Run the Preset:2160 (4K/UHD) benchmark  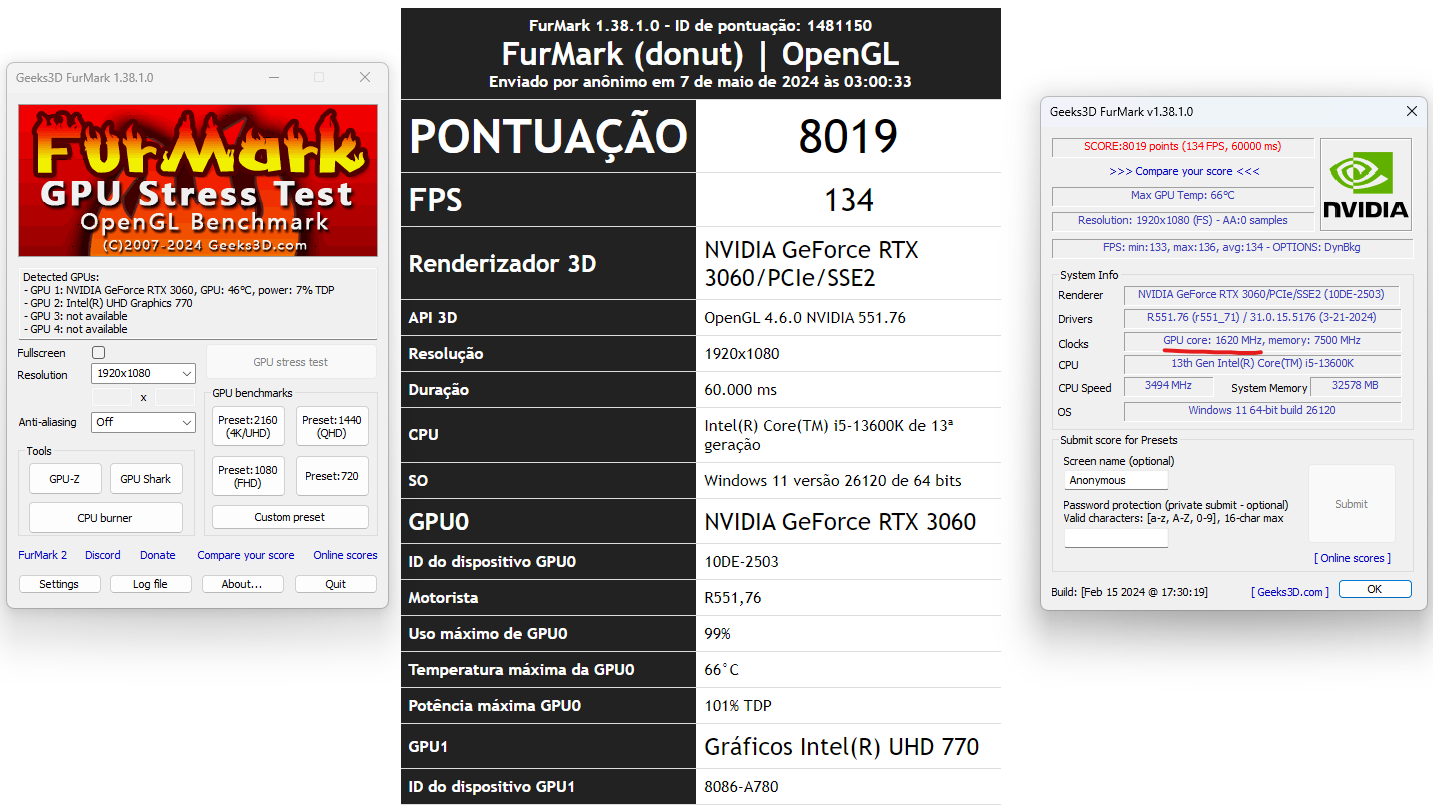[248, 426]
